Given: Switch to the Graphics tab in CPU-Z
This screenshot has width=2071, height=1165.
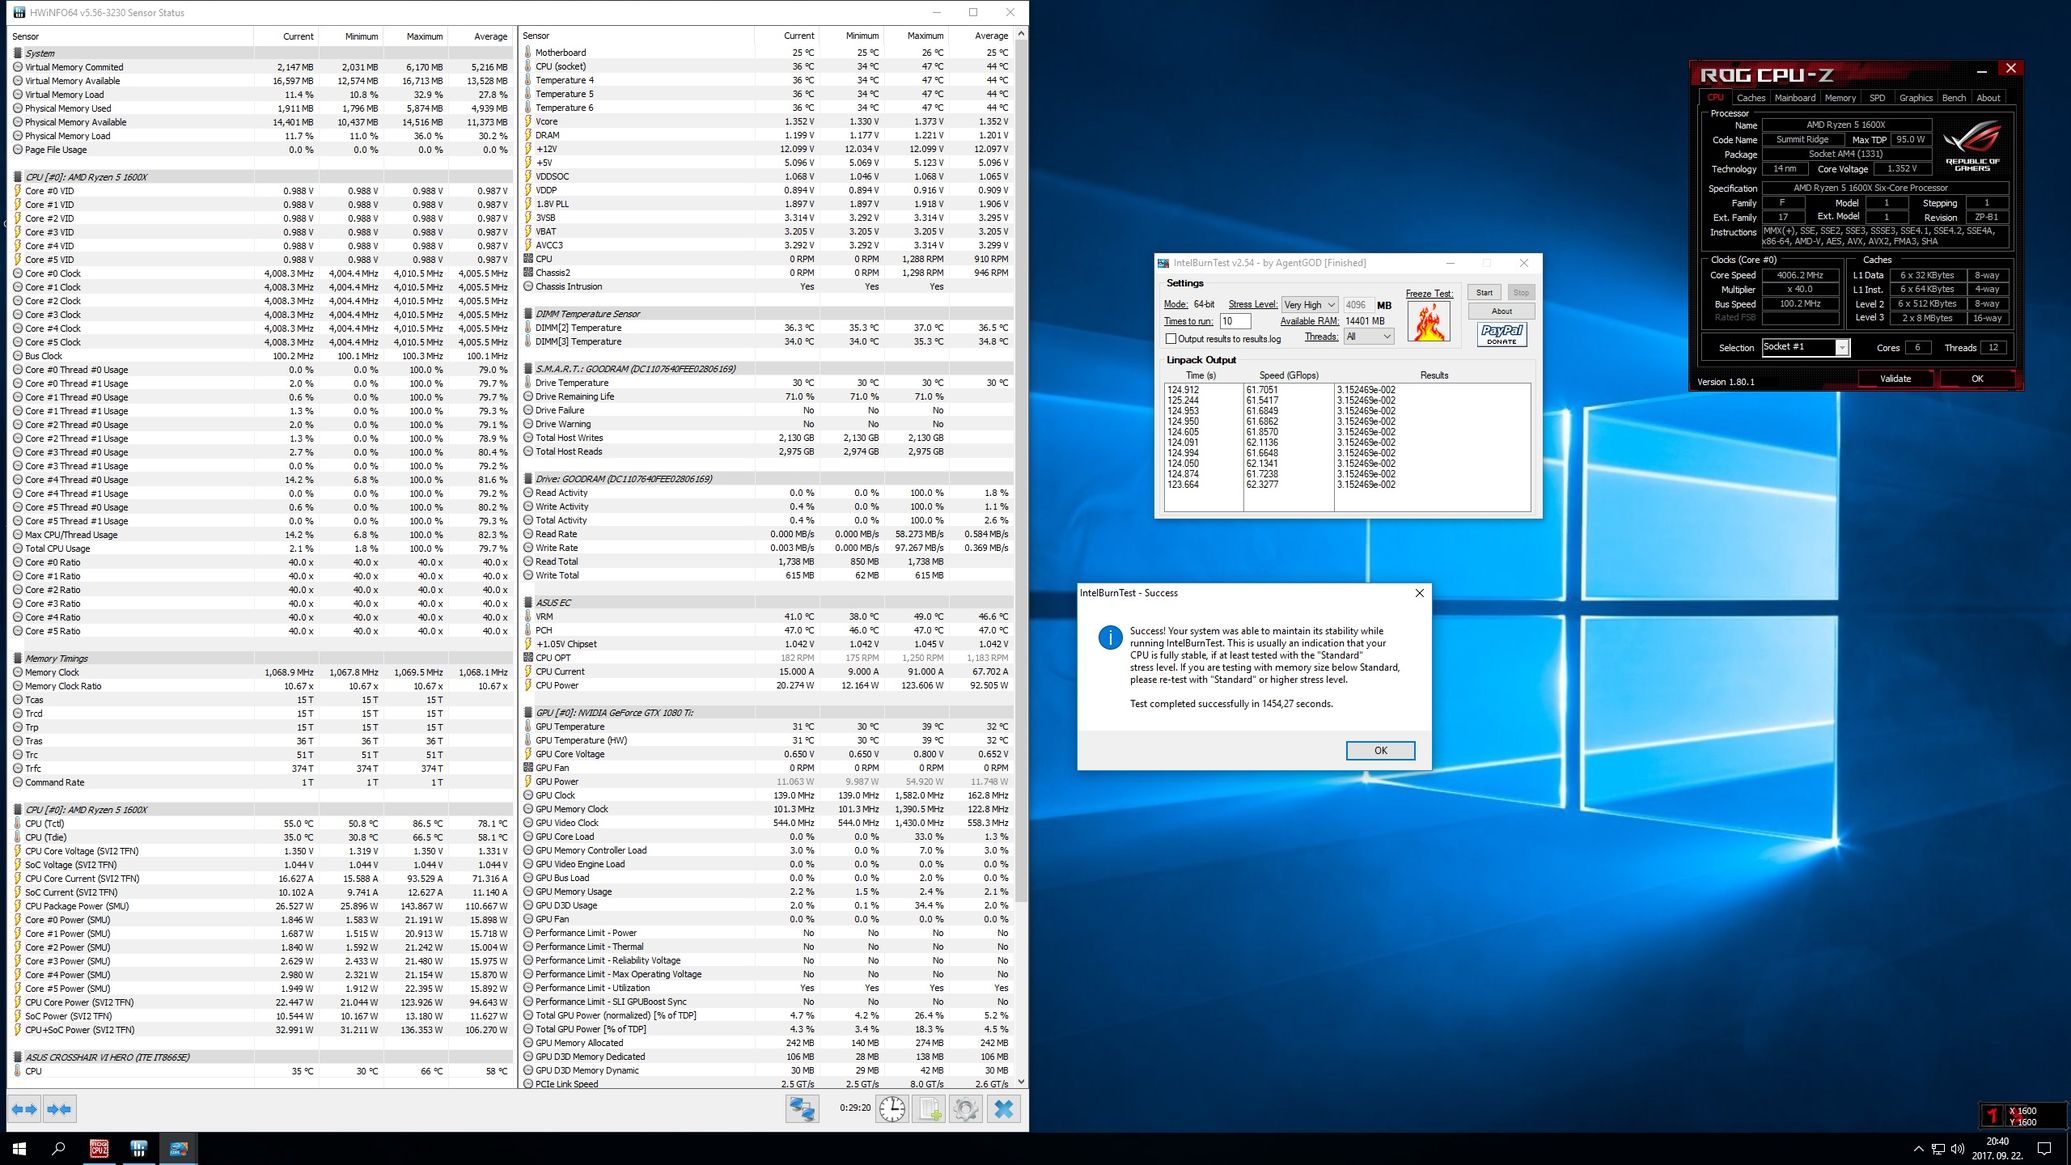Looking at the screenshot, I should [x=1916, y=98].
